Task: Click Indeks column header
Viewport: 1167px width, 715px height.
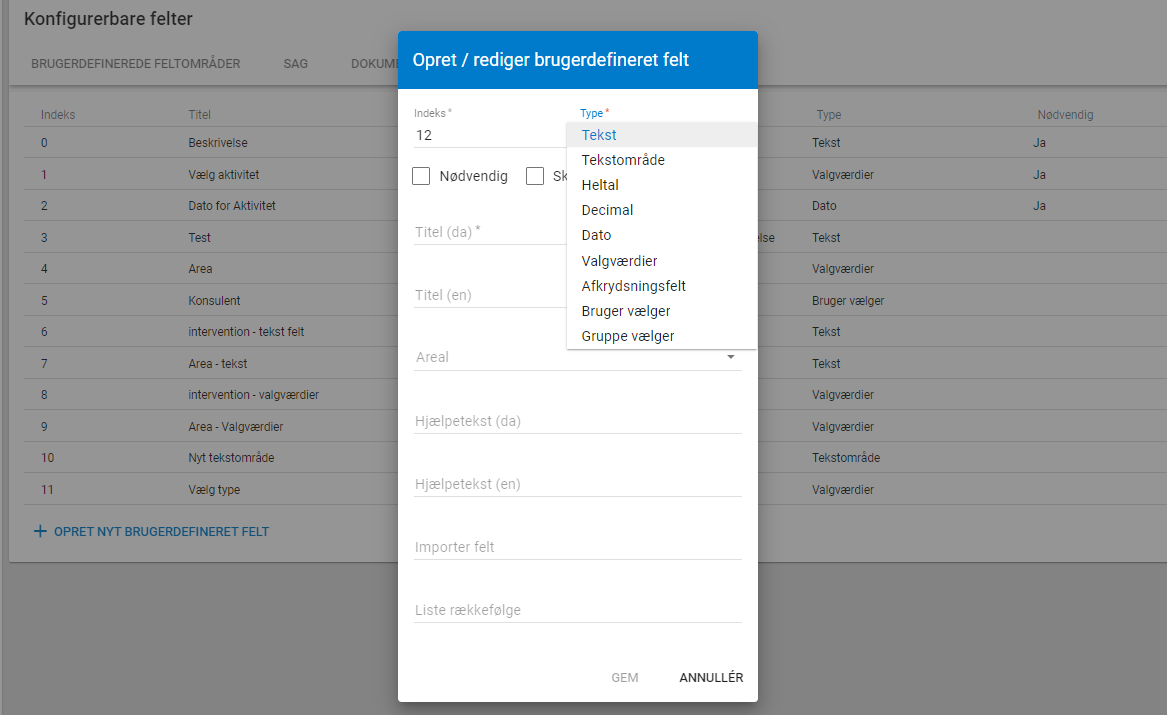Action: pyautogui.click(x=58, y=115)
